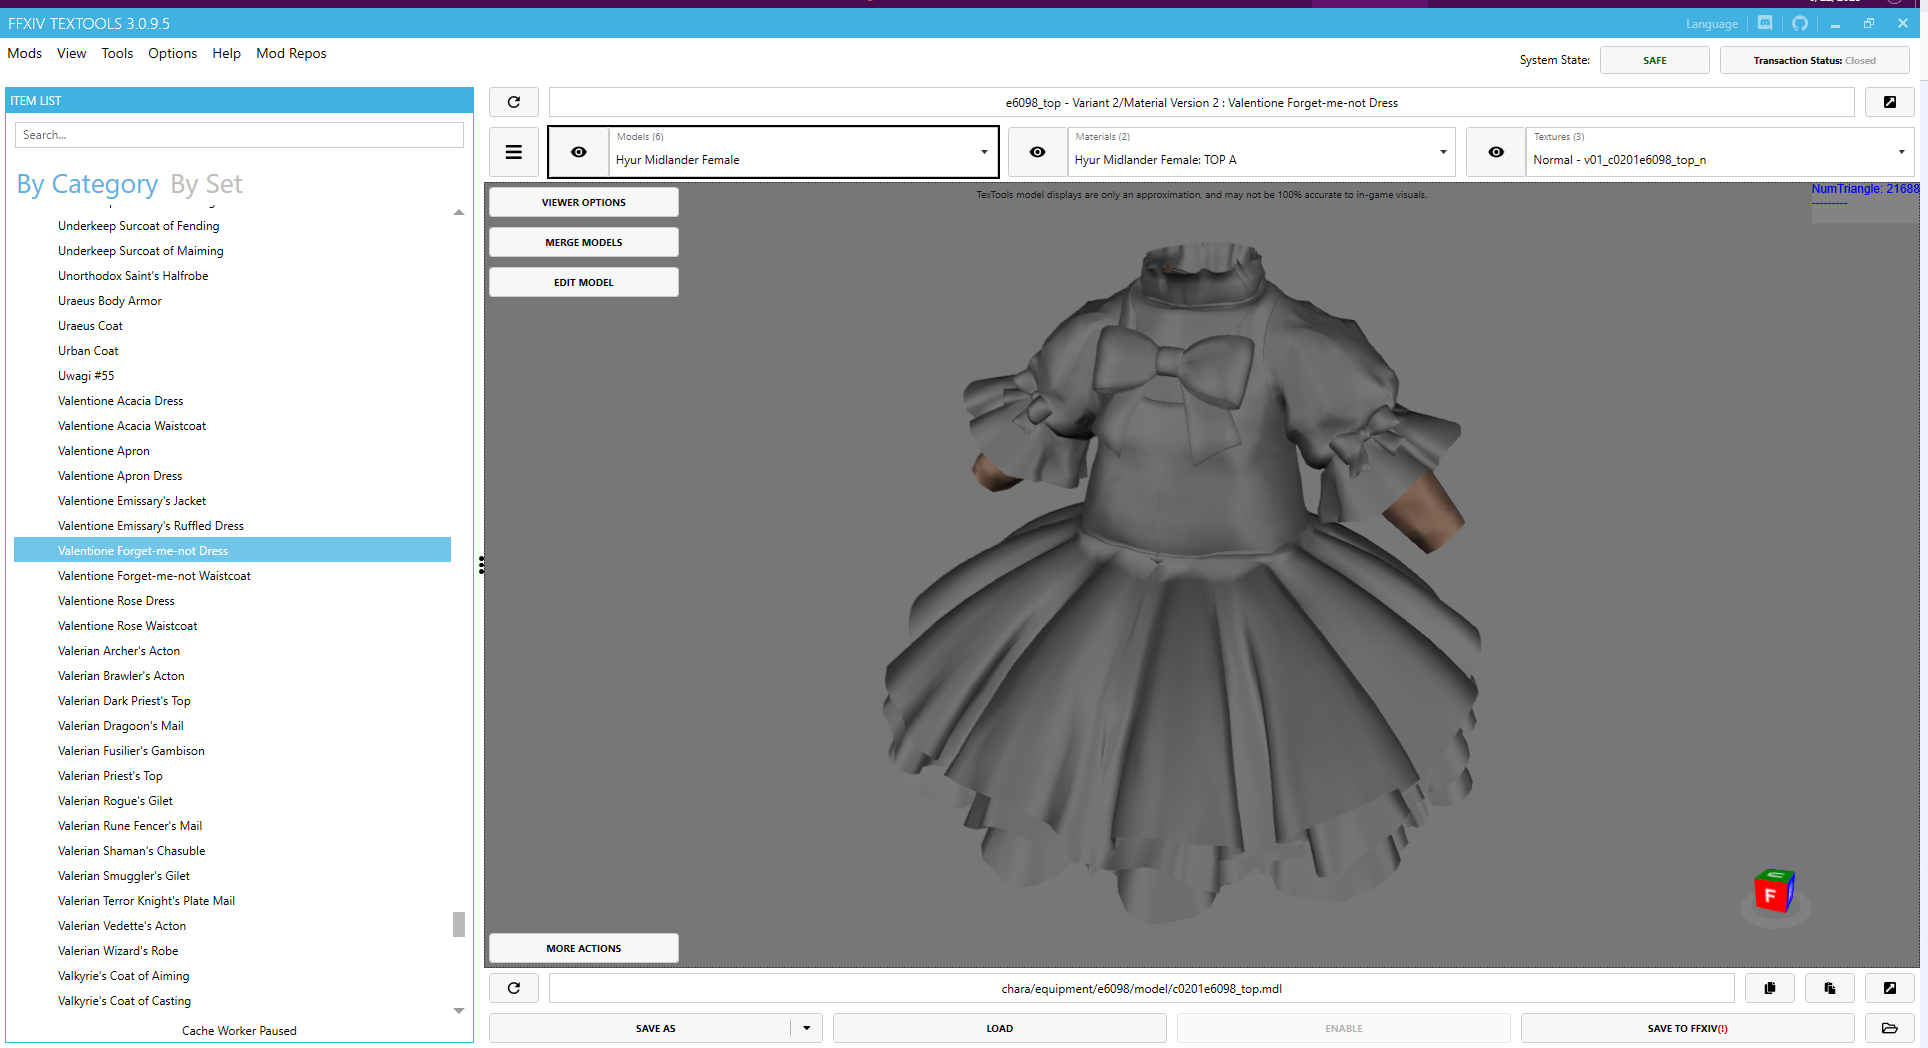This screenshot has height=1048, width=1928.
Task: Click the refresh icon beside the model file path
Action: coord(514,988)
